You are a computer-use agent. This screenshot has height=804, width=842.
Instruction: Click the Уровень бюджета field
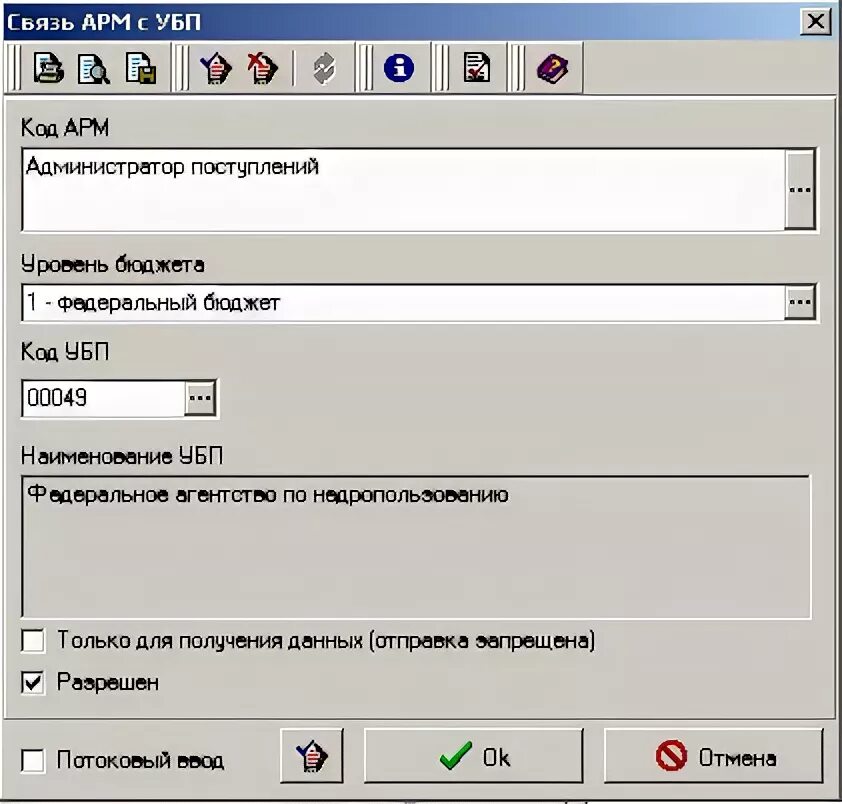[x=403, y=303]
